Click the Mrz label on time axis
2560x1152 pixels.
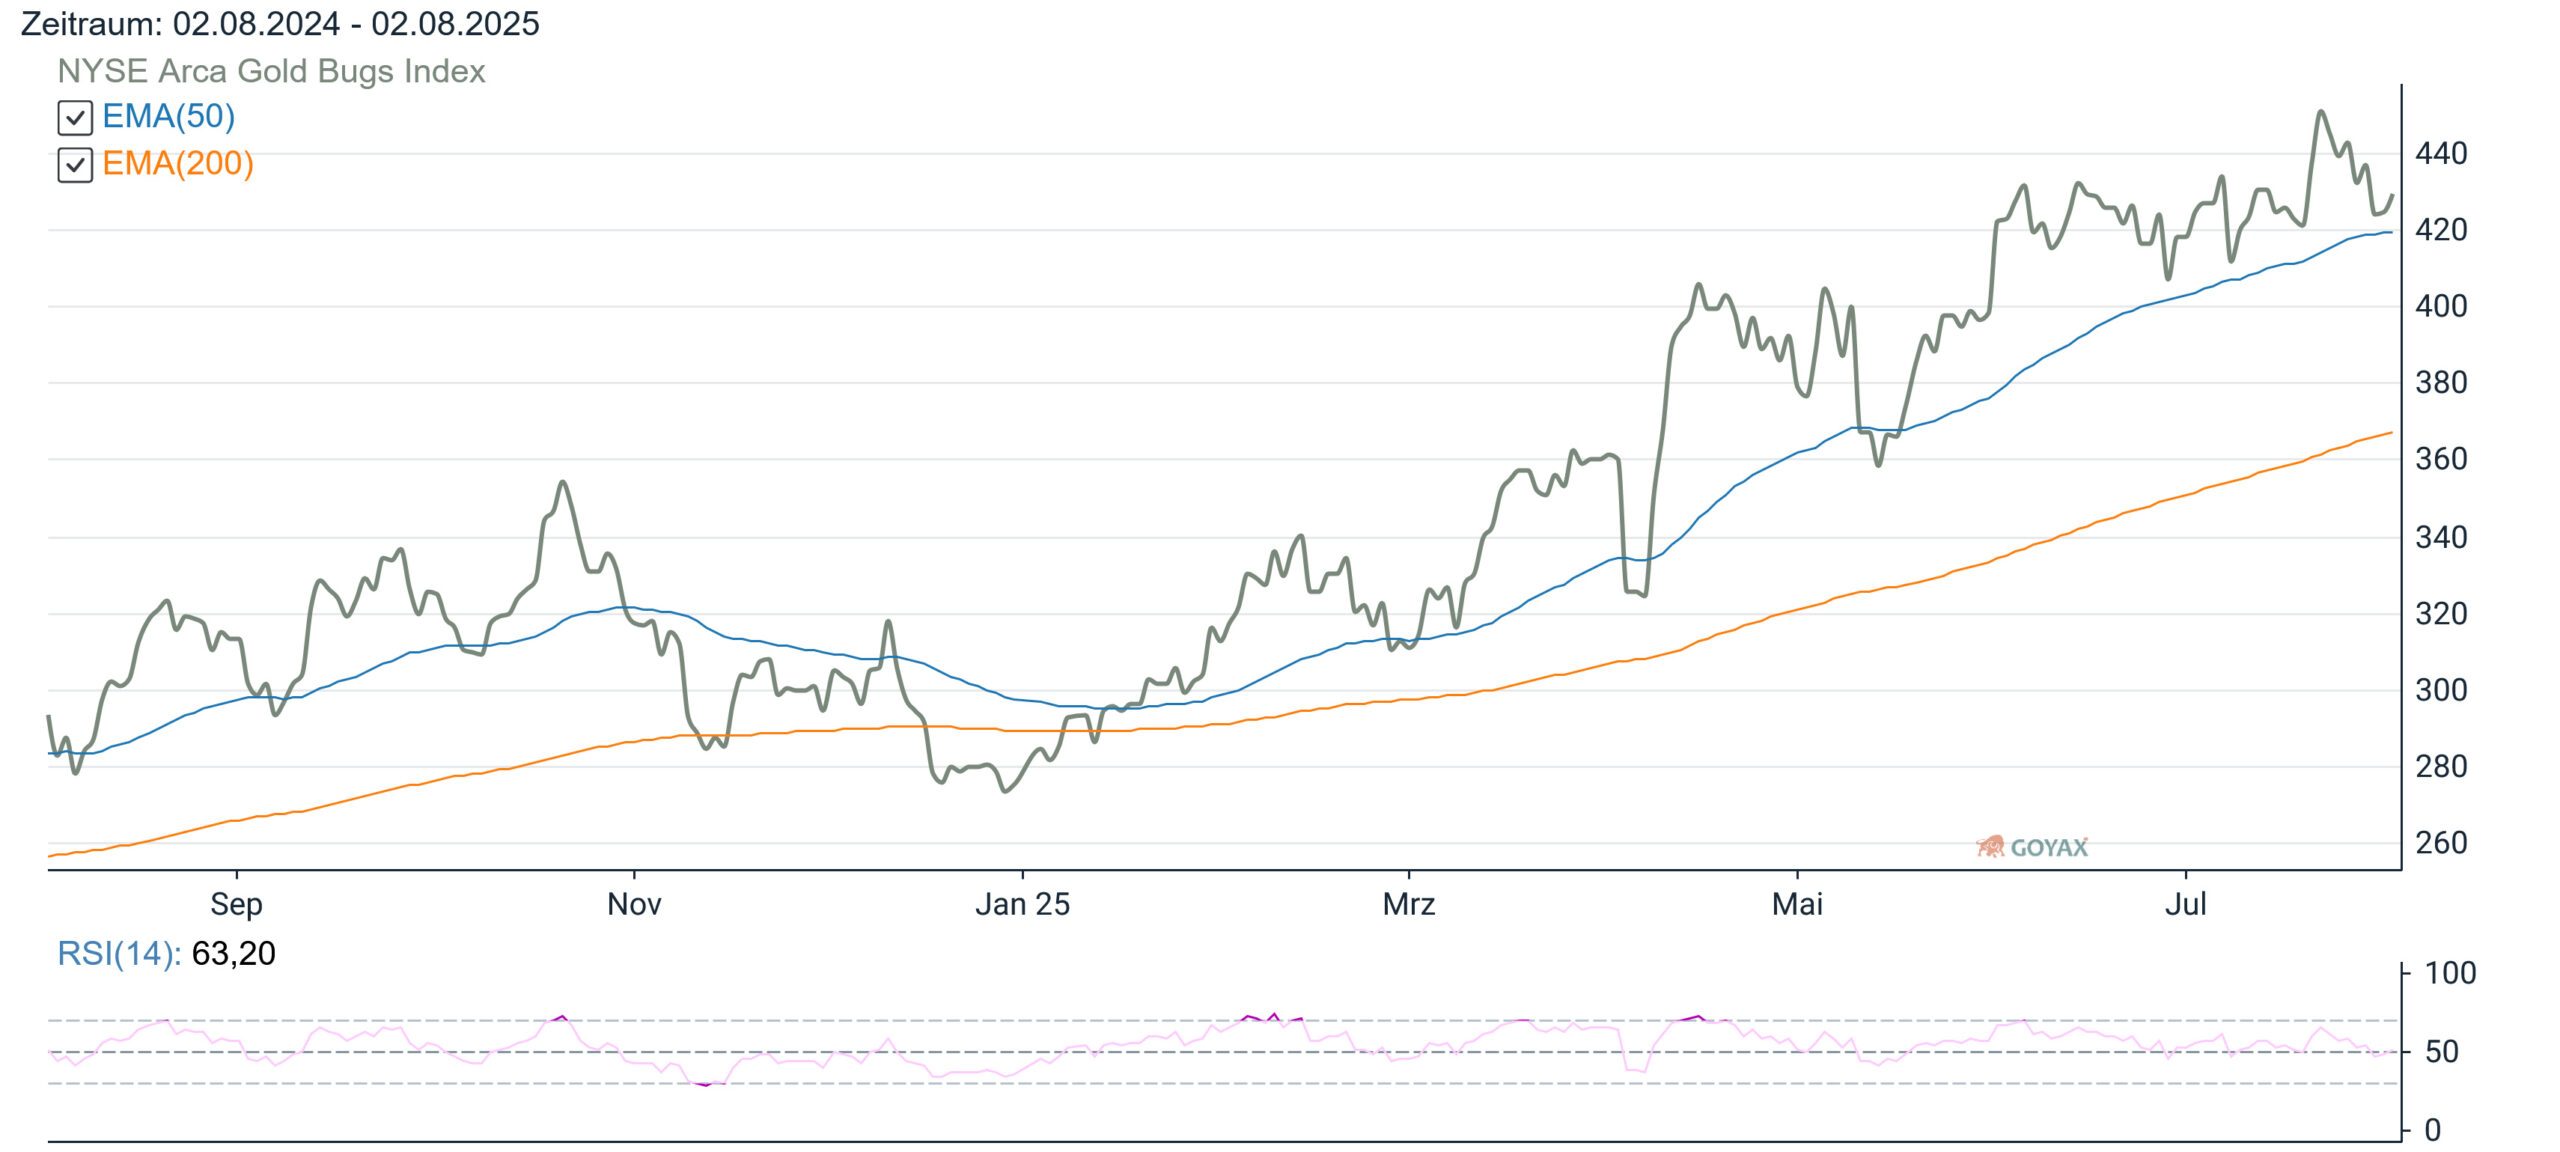pos(1409,904)
